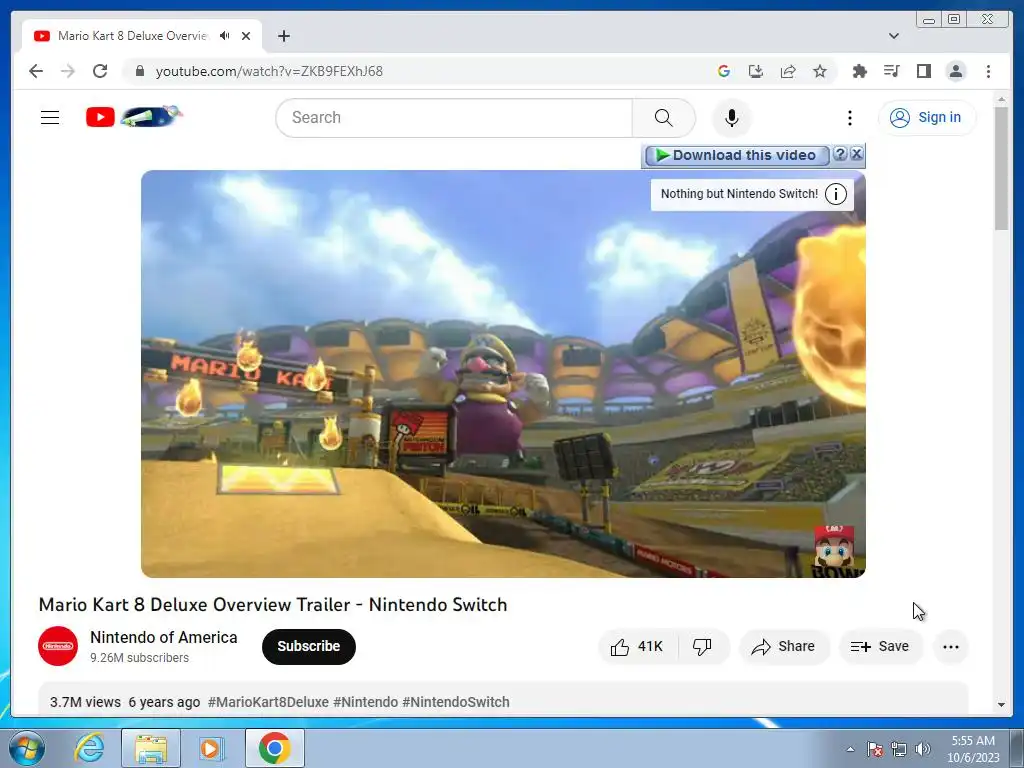Show hidden tray icons arrow
The width and height of the screenshot is (1024, 768).
pyautogui.click(x=850, y=749)
